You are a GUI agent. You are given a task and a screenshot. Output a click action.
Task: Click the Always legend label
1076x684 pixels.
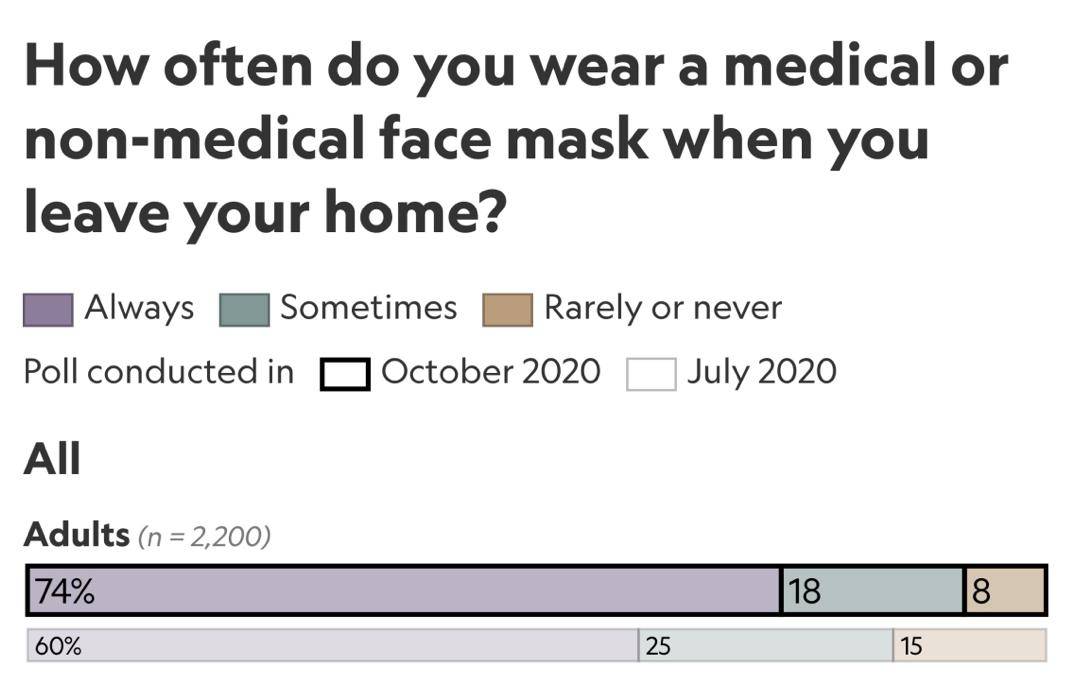pyautogui.click(x=139, y=308)
